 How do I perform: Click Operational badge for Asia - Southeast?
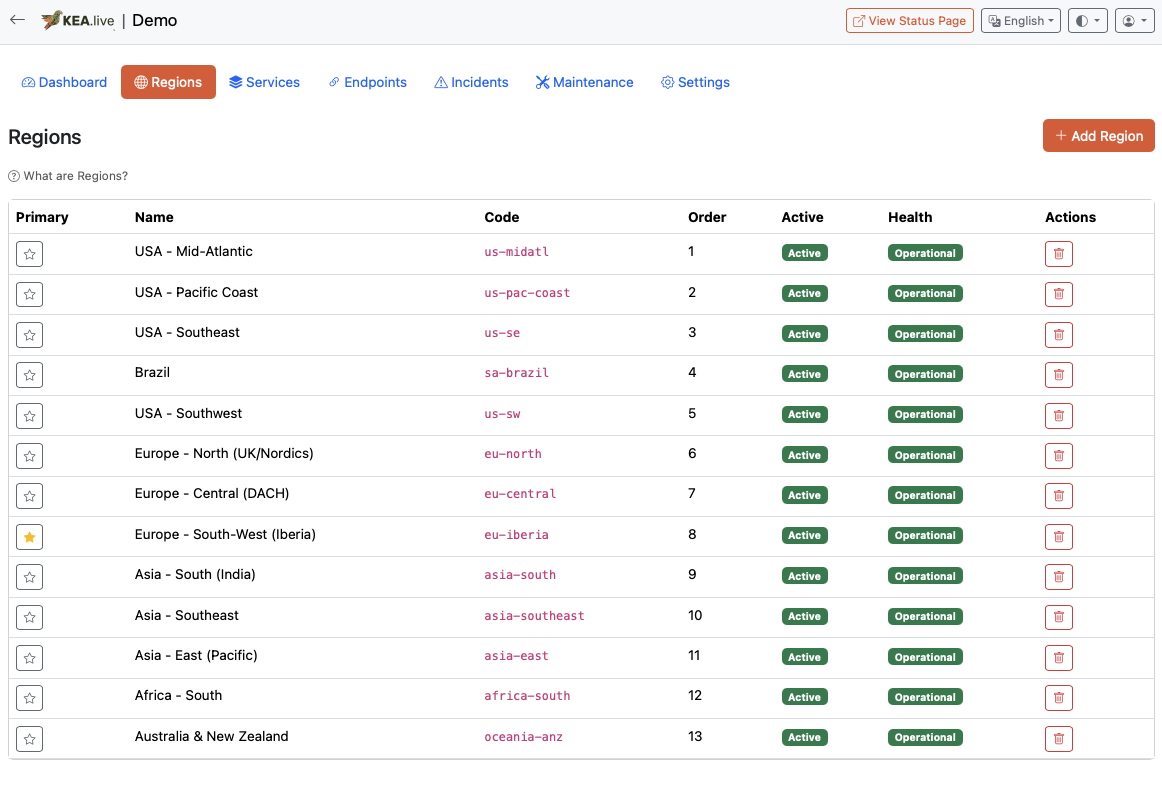click(x=925, y=617)
